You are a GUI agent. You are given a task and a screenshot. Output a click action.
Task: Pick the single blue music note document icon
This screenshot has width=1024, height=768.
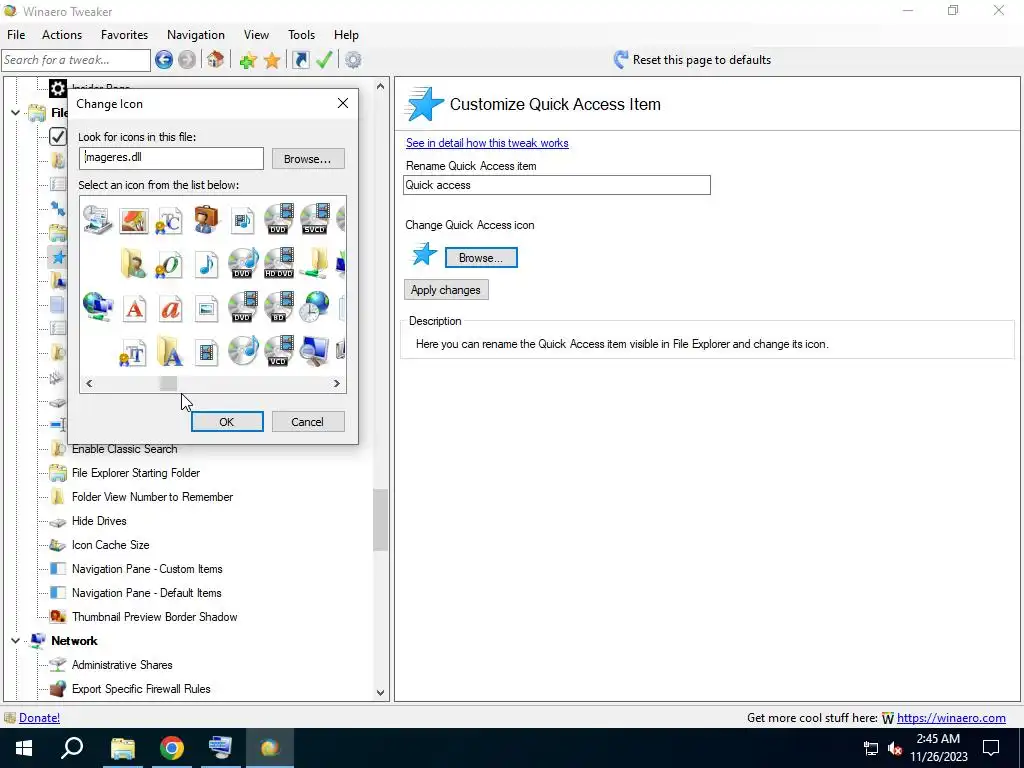[206, 264]
